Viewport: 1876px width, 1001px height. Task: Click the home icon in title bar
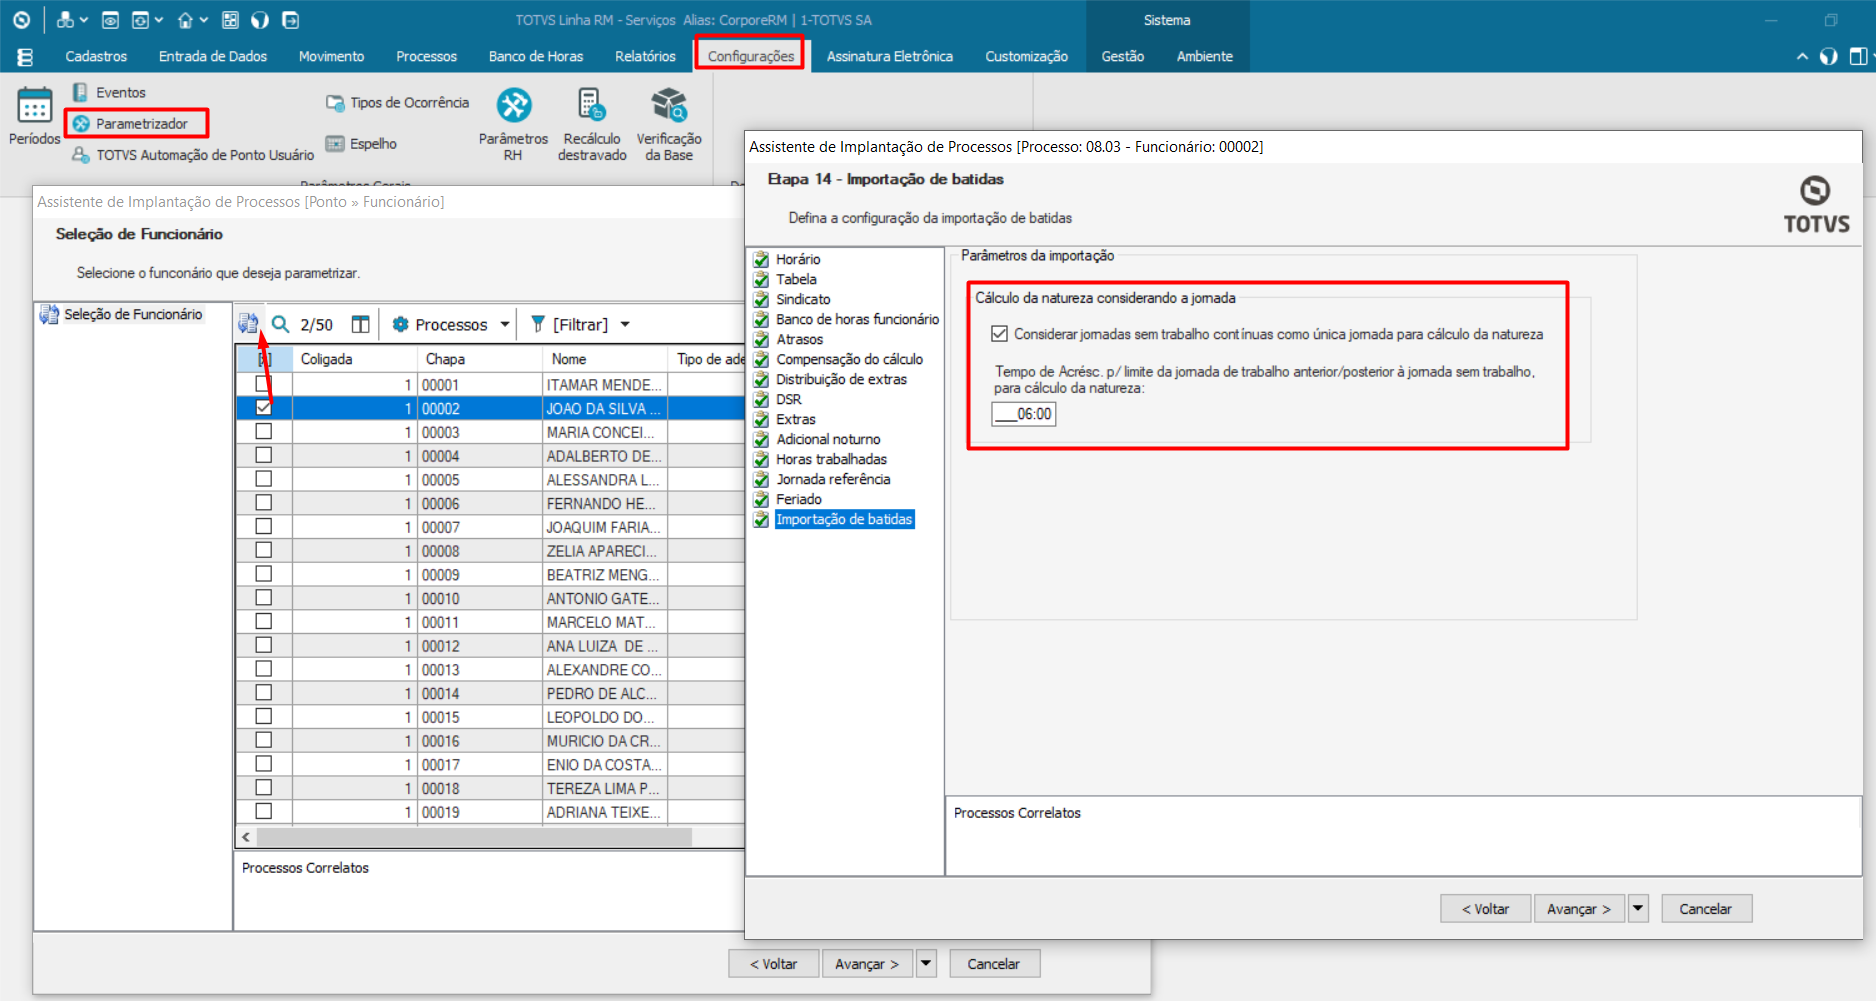(185, 20)
